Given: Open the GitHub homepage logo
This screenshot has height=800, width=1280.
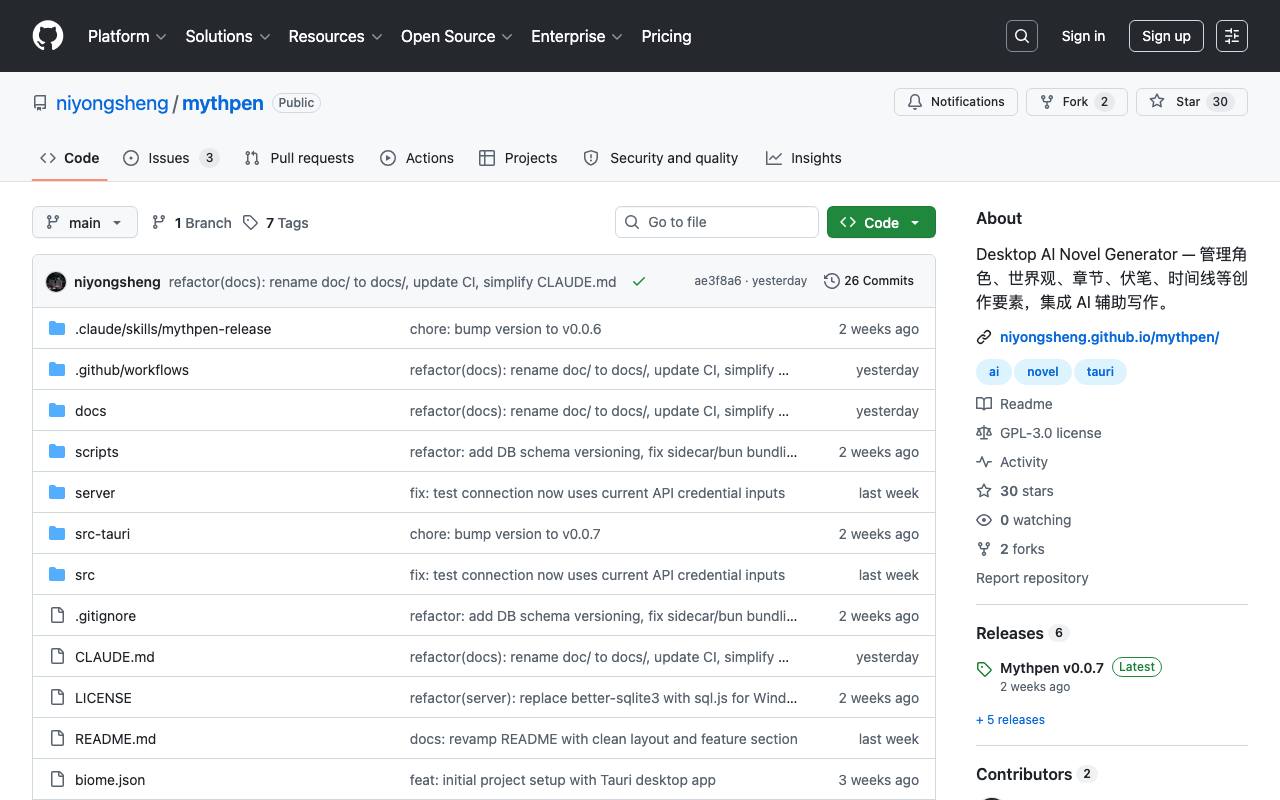Looking at the screenshot, I should point(48,36).
